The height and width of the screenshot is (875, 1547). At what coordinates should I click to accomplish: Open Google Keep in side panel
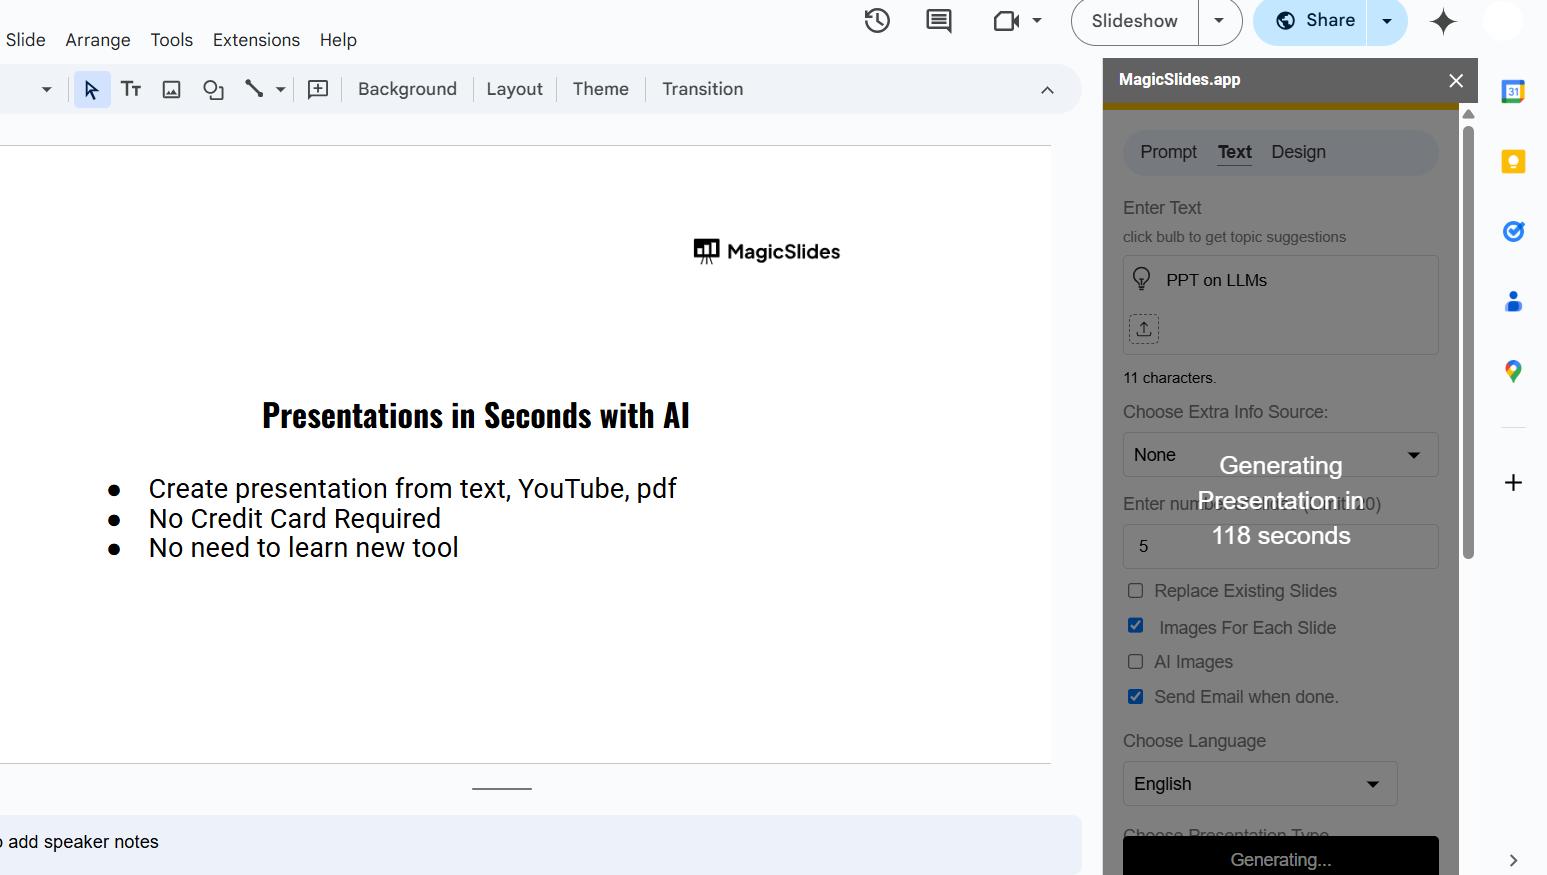click(1513, 162)
